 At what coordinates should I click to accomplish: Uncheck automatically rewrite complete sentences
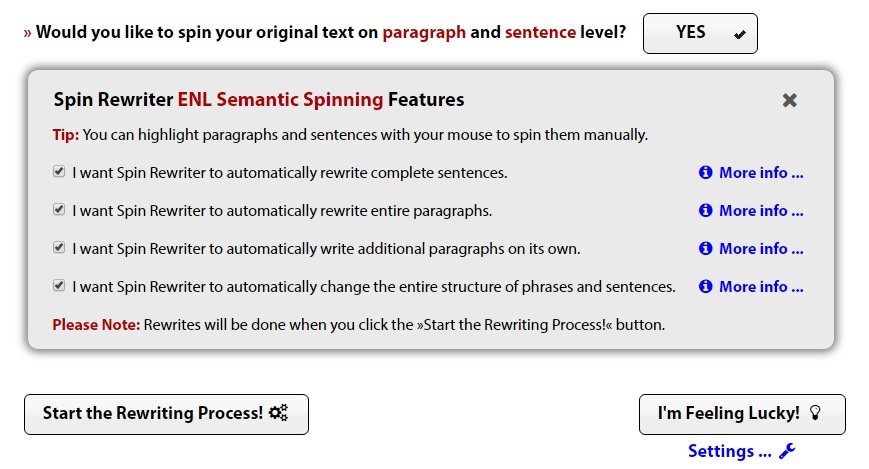tap(59, 172)
